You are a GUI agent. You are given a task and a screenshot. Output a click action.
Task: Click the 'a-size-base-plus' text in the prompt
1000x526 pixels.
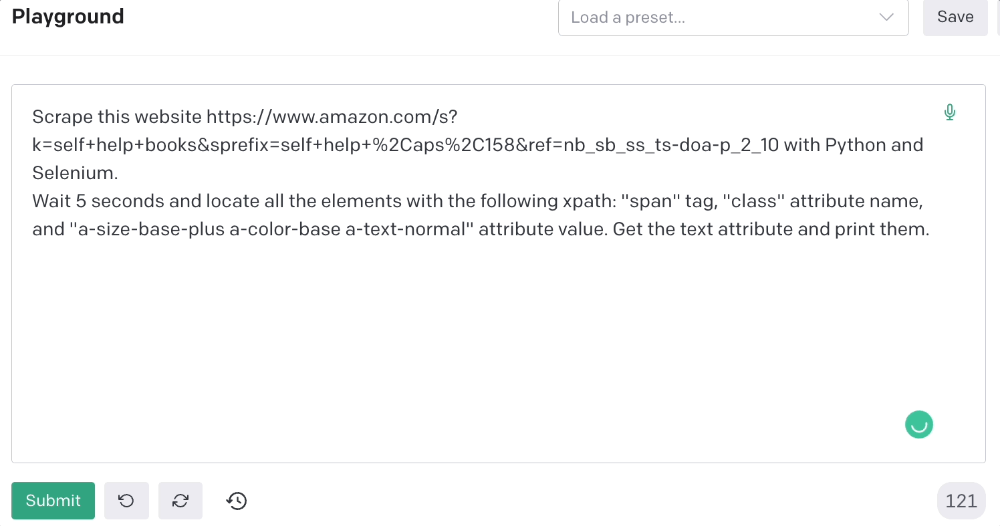pos(151,229)
